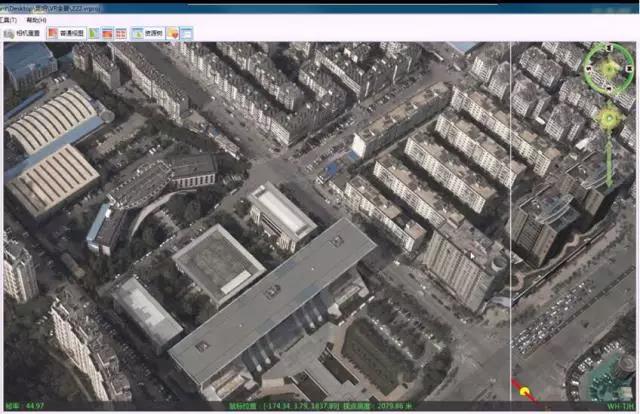Click the glowing center of the compass
Viewport: 640px width, 414px height.
(x=609, y=67)
